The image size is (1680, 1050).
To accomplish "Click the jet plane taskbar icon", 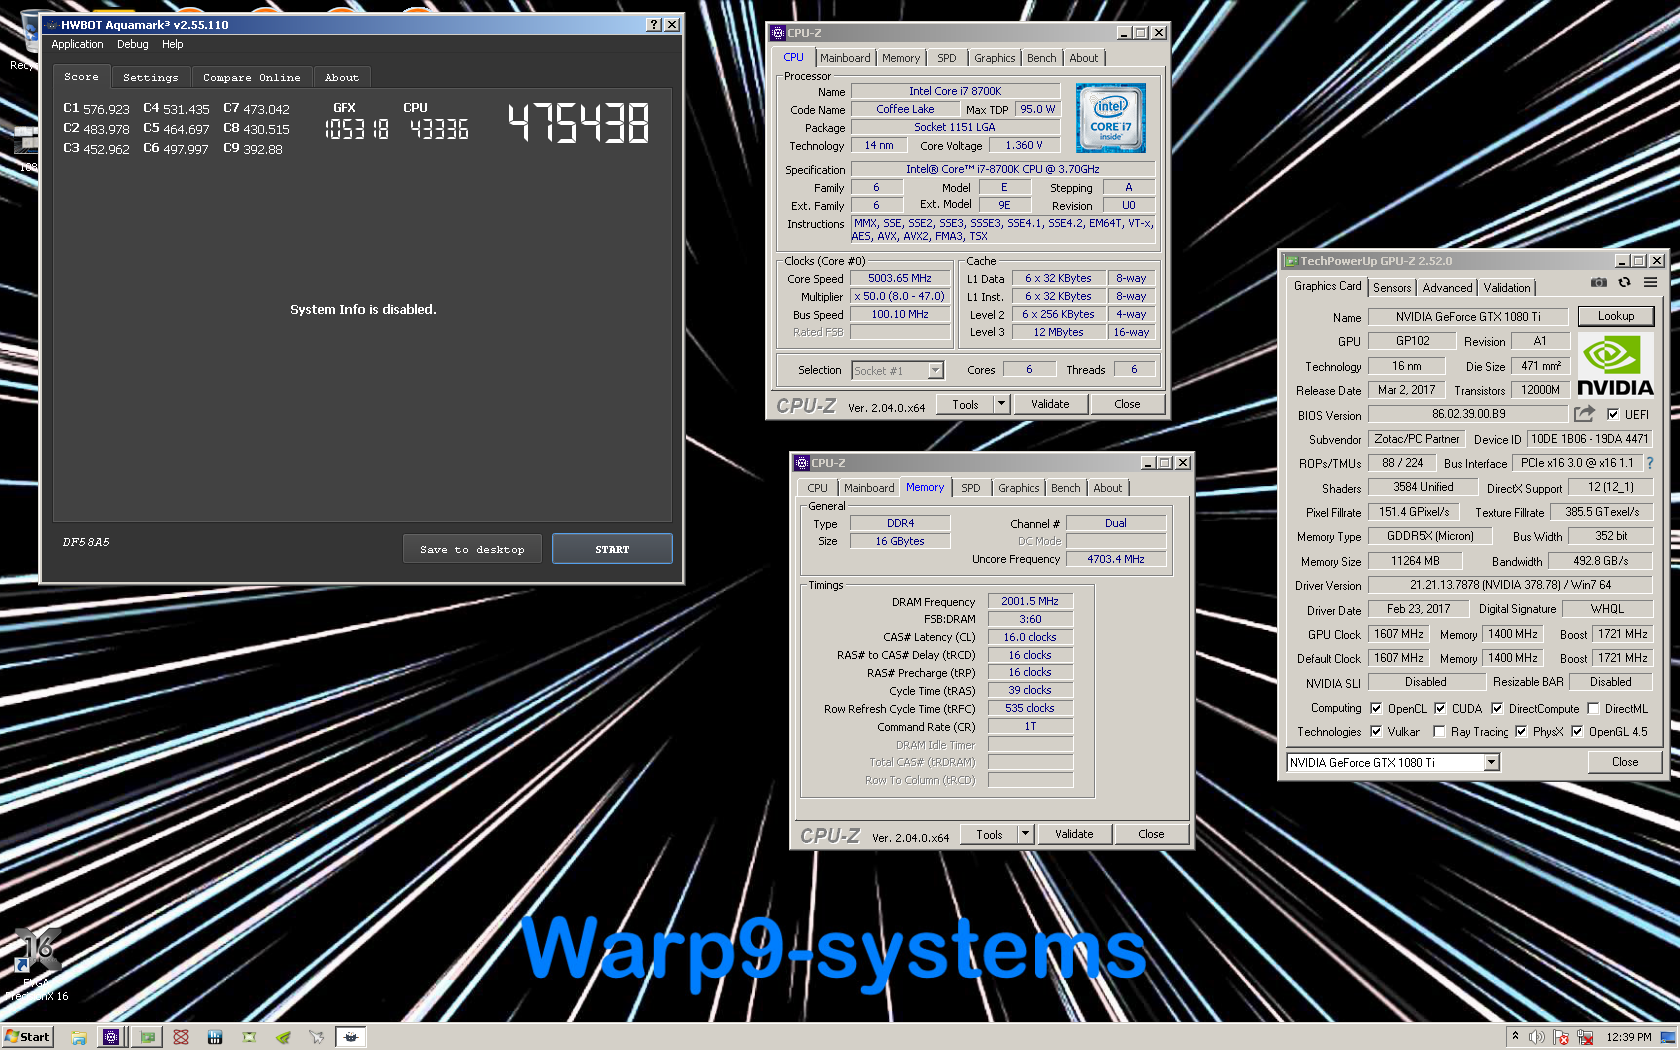I will point(317,1037).
